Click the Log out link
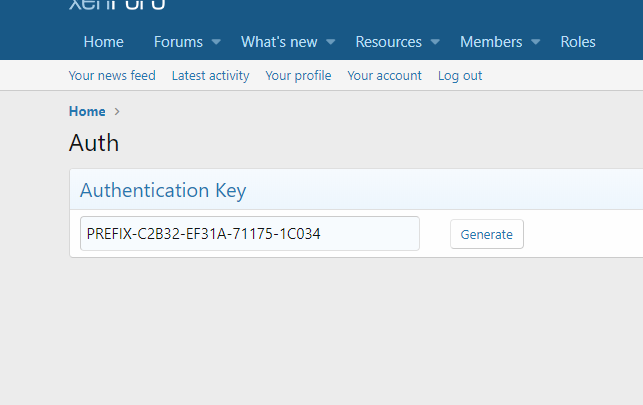 (460, 76)
